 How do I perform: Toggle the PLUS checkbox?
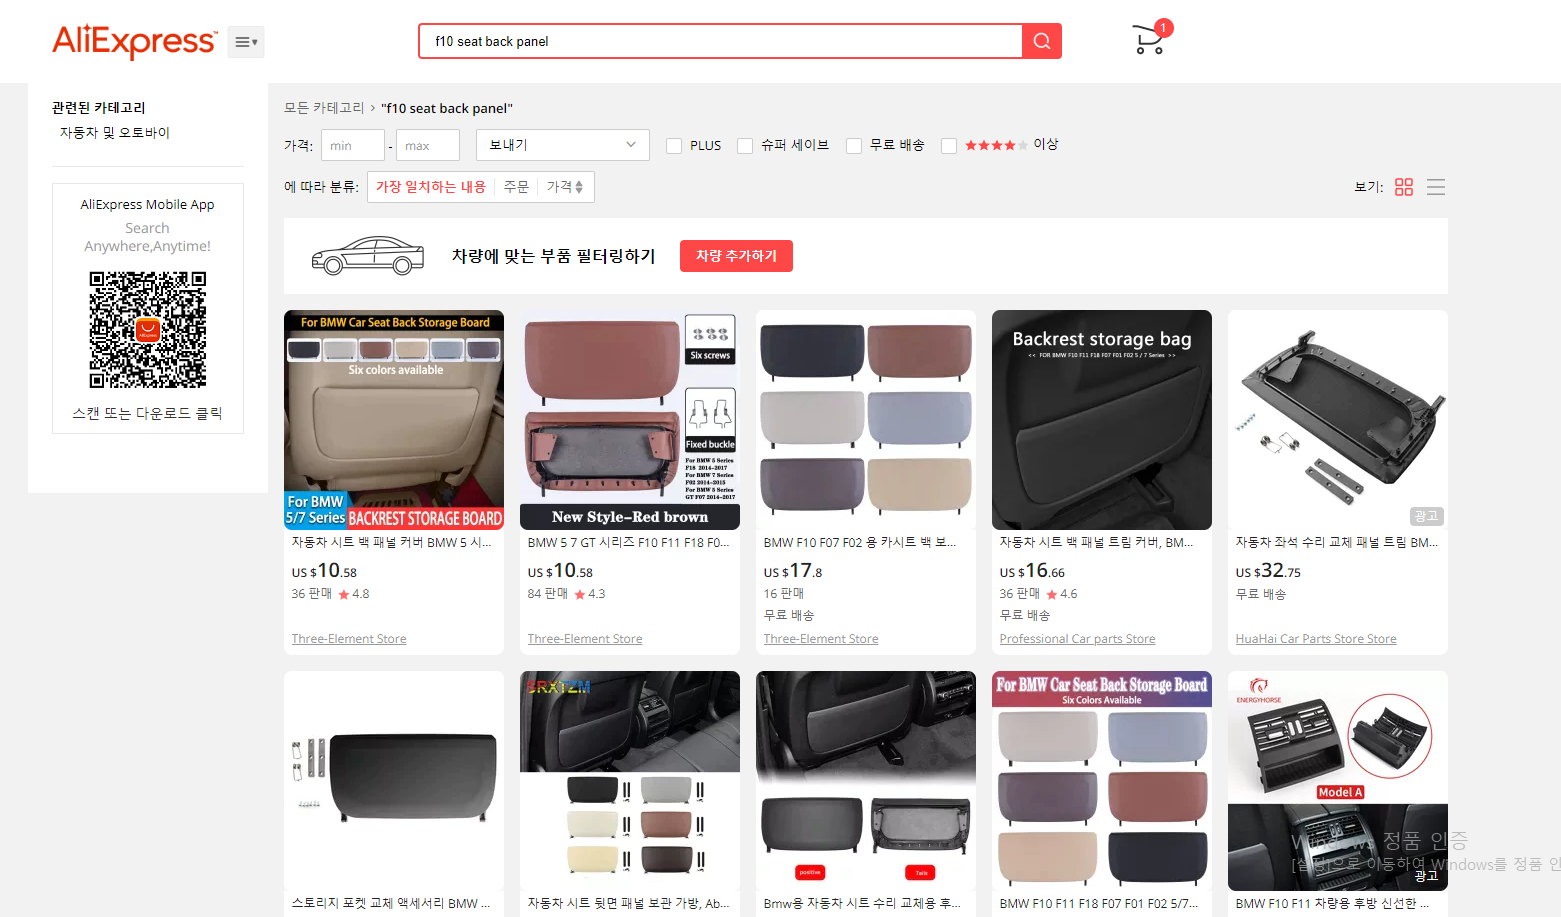(674, 146)
